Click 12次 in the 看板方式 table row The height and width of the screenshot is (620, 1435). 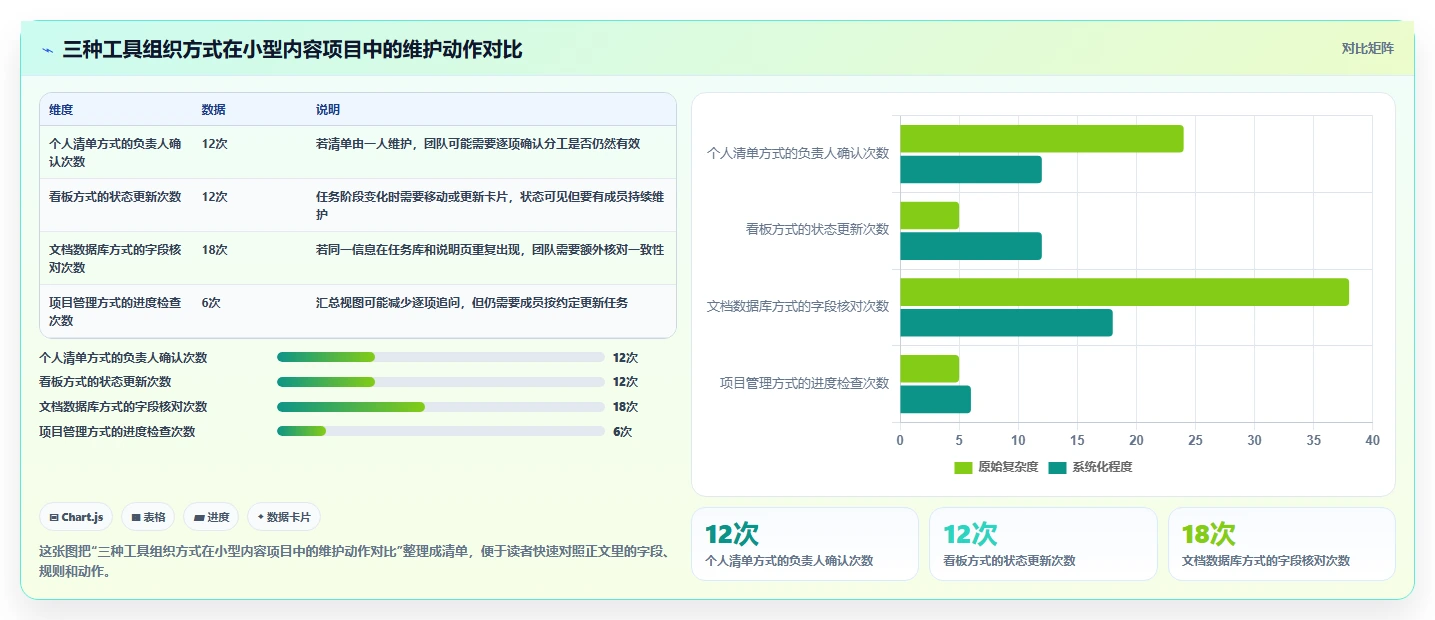[x=214, y=197]
